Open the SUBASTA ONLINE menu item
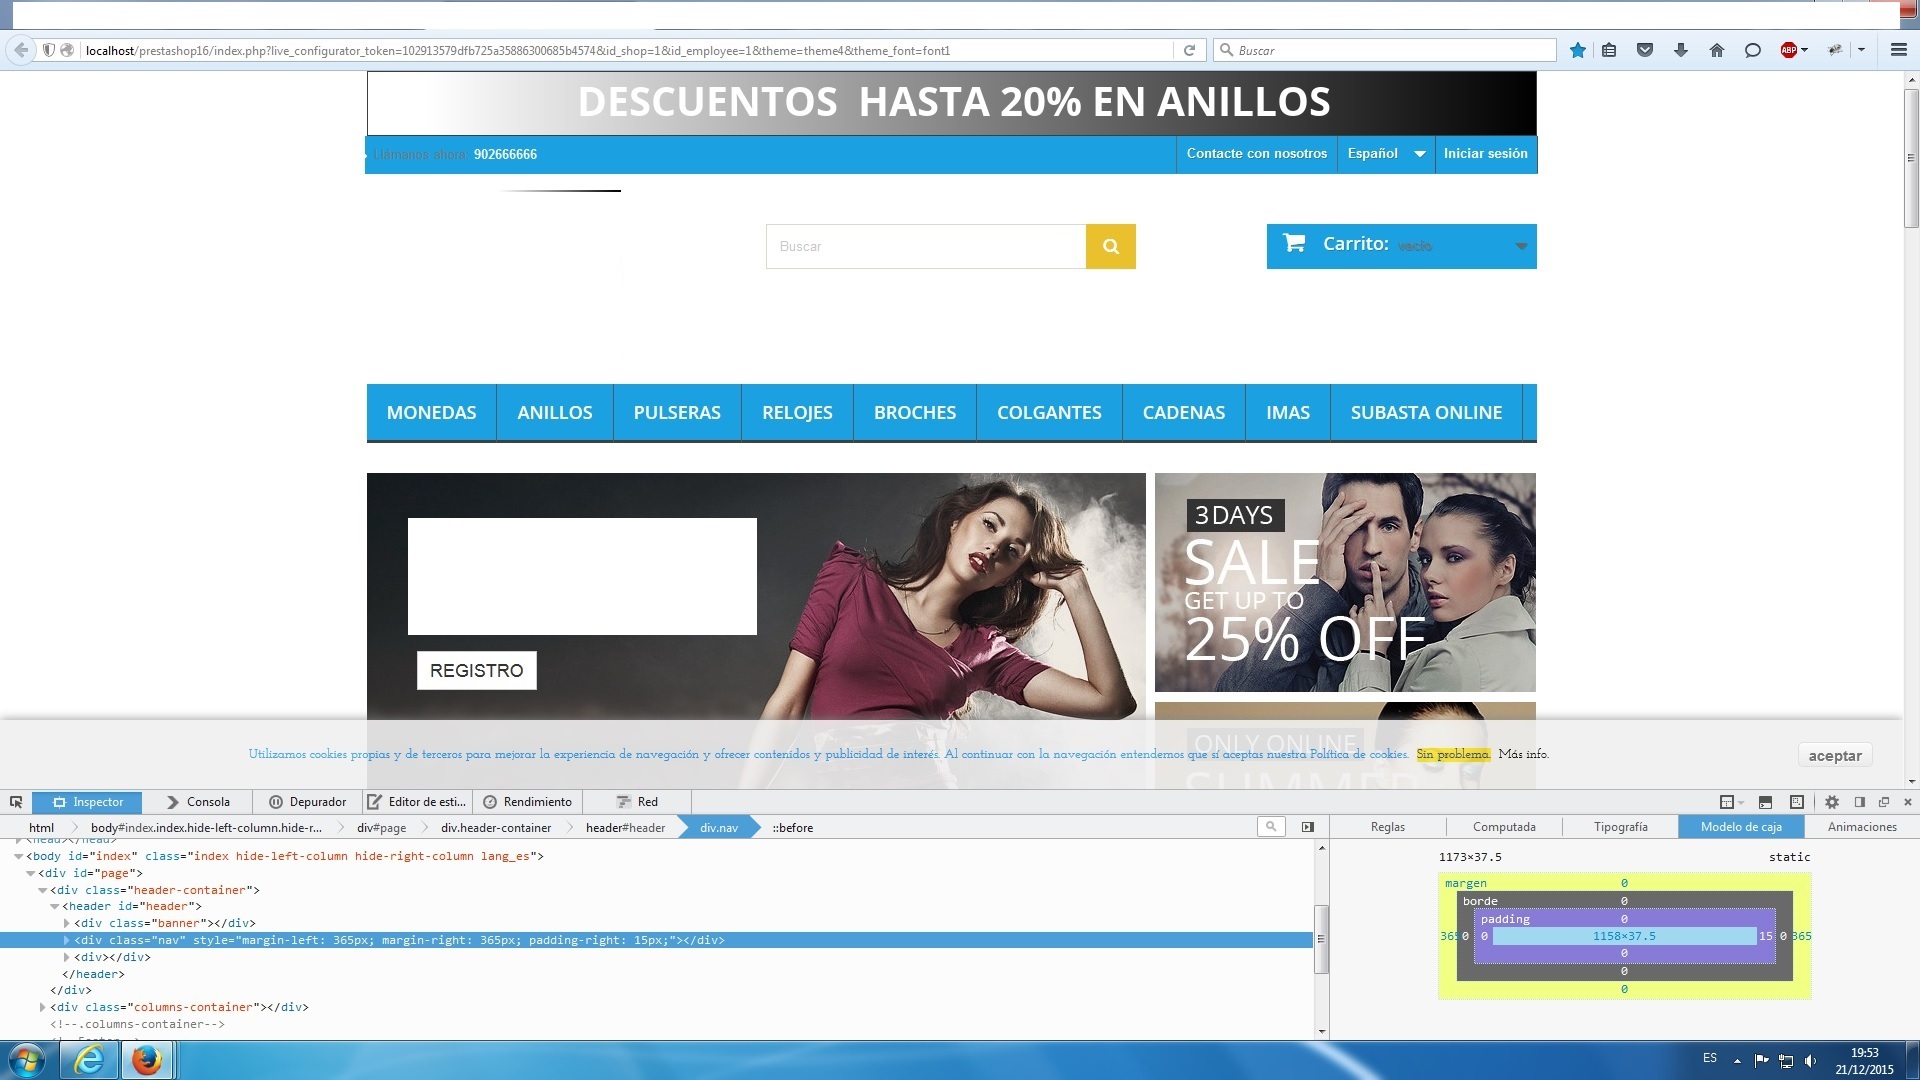Image resolution: width=1920 pixels, height=1080 pixels. (1426, 413)
